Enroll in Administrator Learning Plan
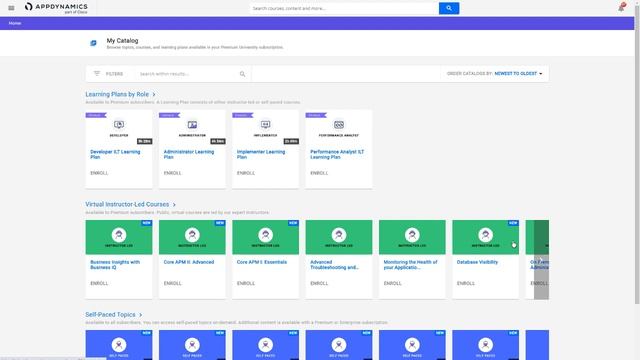640x360 pixels. click(173, 173)
